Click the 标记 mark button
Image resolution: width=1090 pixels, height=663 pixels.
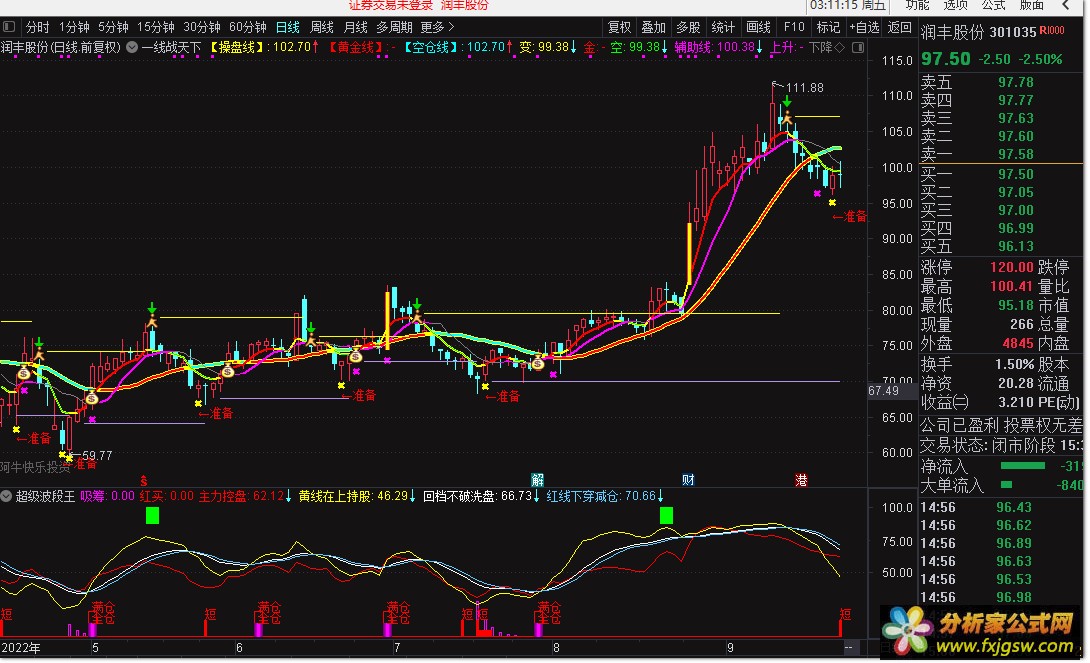828,27
